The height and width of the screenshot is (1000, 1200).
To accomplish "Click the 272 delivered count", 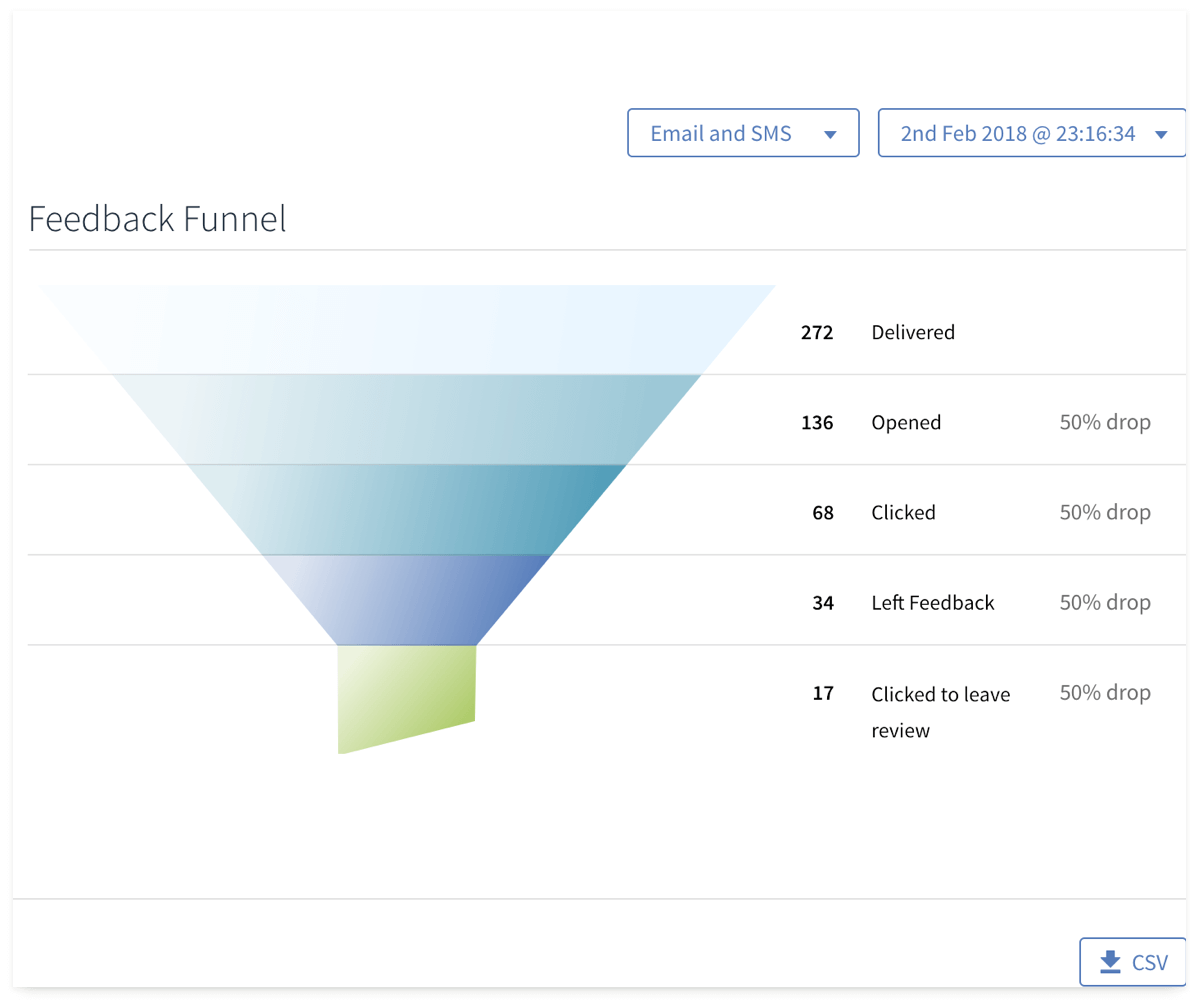I will 817,332.
